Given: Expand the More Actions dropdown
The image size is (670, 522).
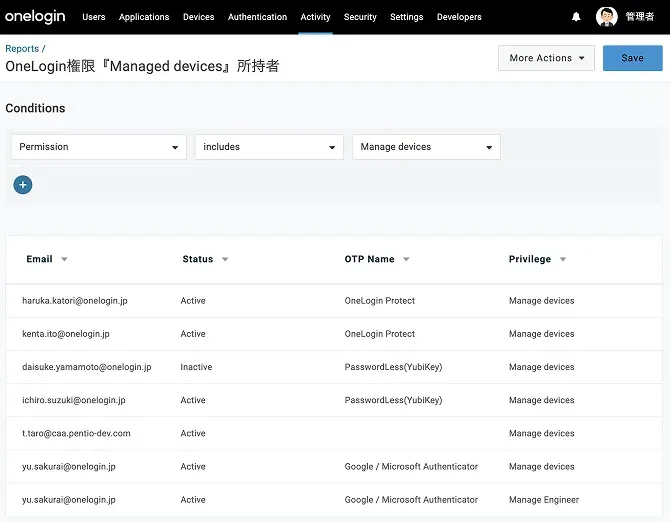Looking at the screenshot, I should tap(546, 58).
